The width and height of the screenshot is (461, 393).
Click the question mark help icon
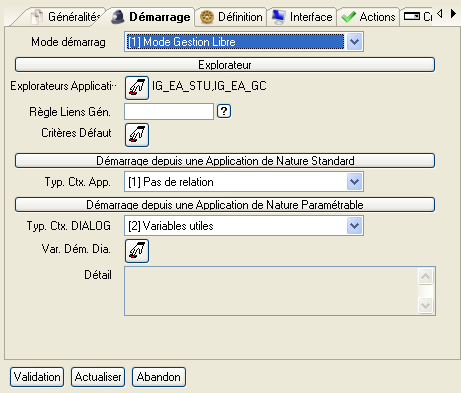pos(224,111)
